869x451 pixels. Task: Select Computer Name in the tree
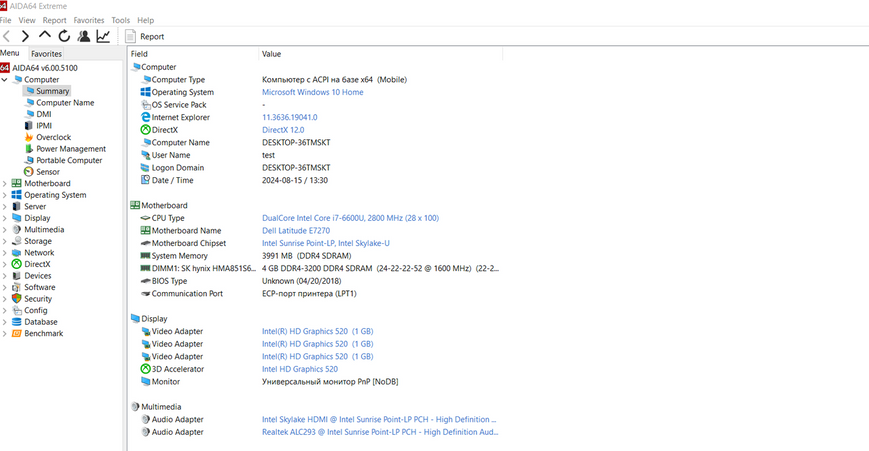65,102
